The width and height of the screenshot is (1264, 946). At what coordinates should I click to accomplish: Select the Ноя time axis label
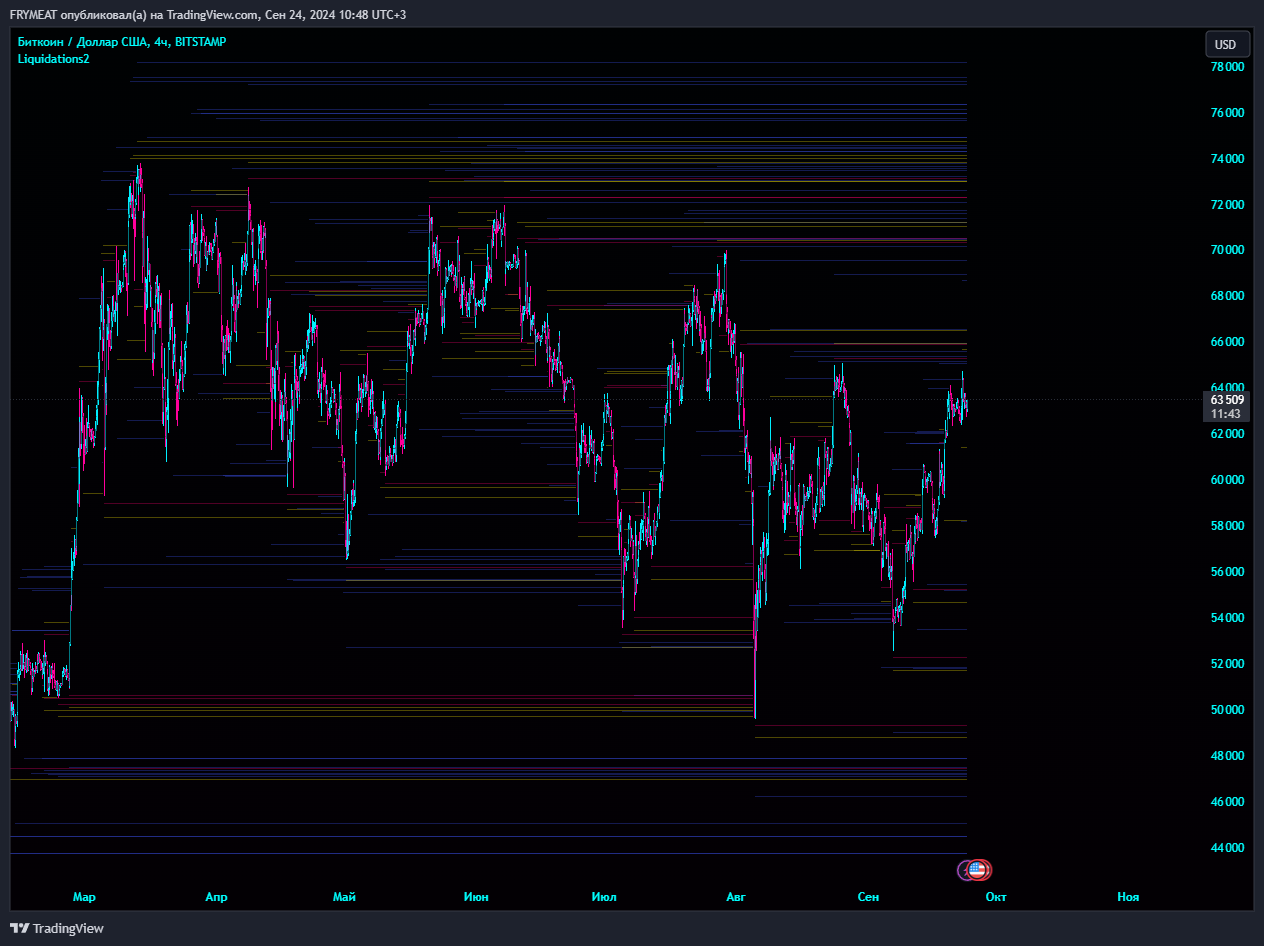tap(1128, 897)
